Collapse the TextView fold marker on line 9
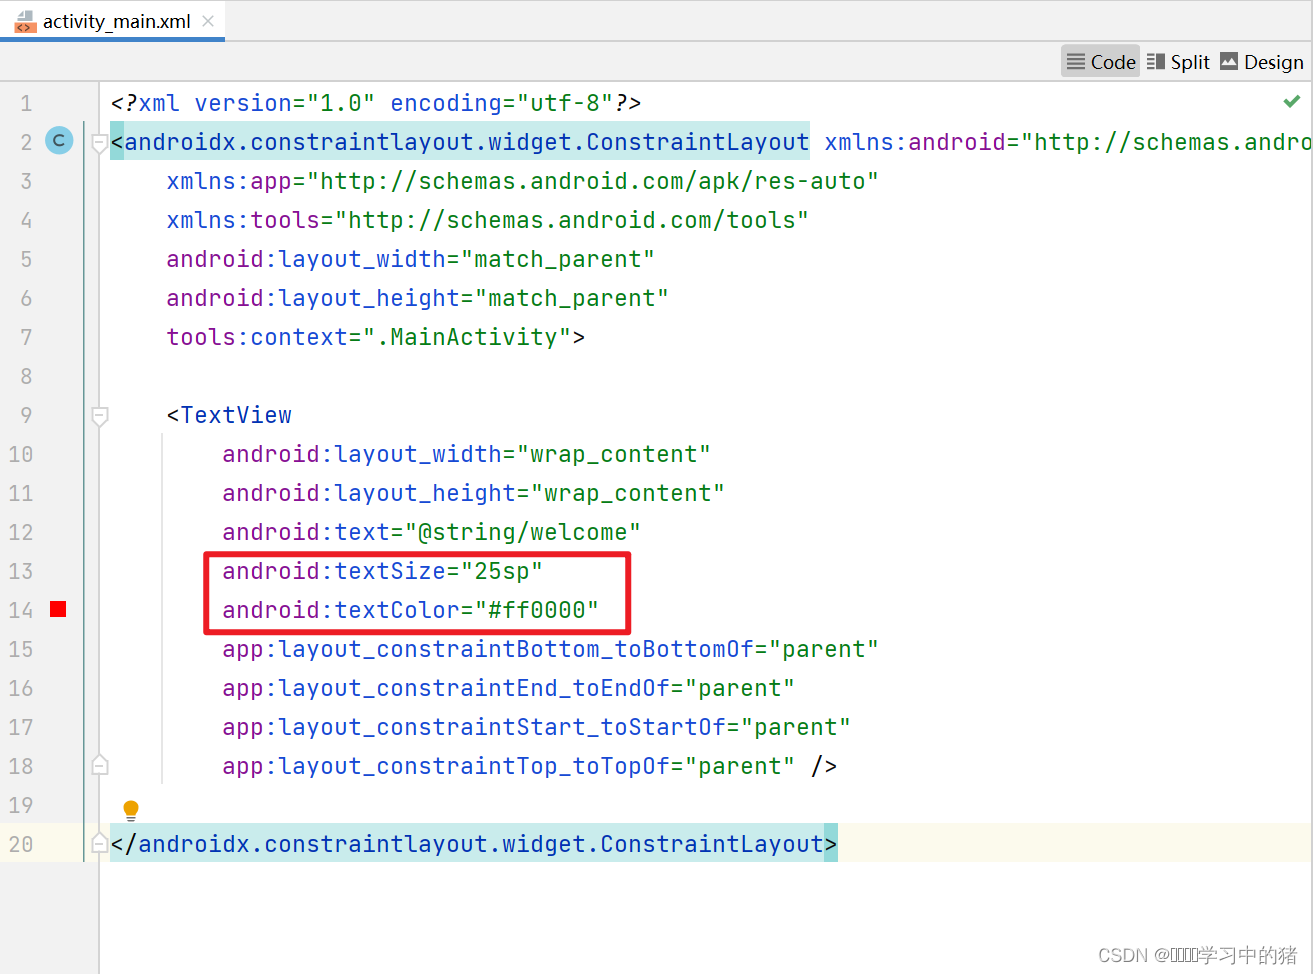1313x974 pixels. click(x=99, y=416)
